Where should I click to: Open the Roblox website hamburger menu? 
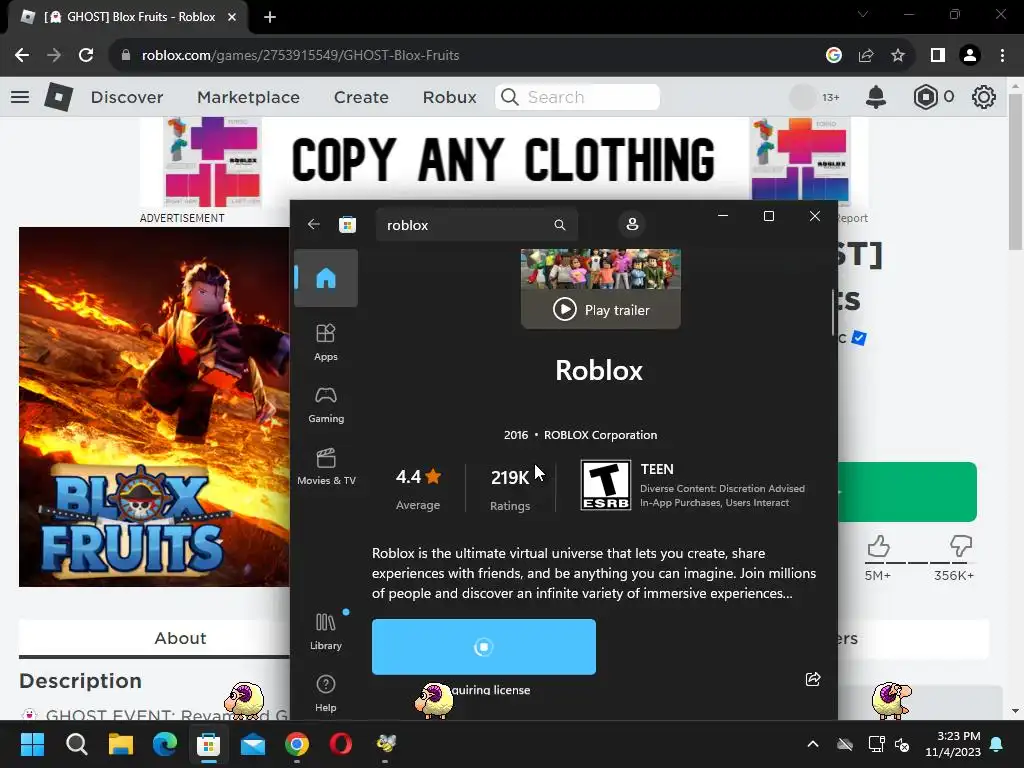pos(20,97)
